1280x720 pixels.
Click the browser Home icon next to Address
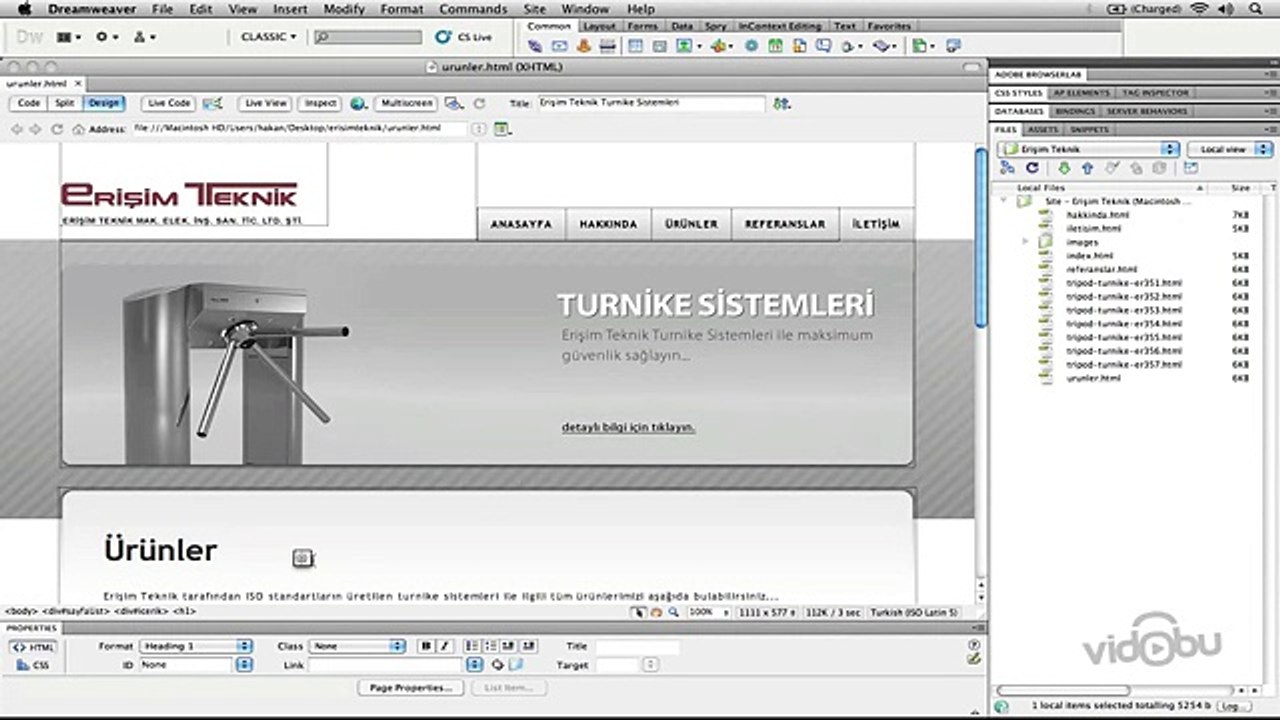(77, 129)
